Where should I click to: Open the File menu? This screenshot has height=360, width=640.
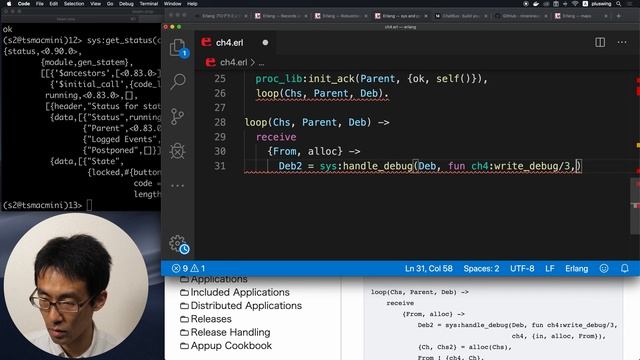pos(40,4)
